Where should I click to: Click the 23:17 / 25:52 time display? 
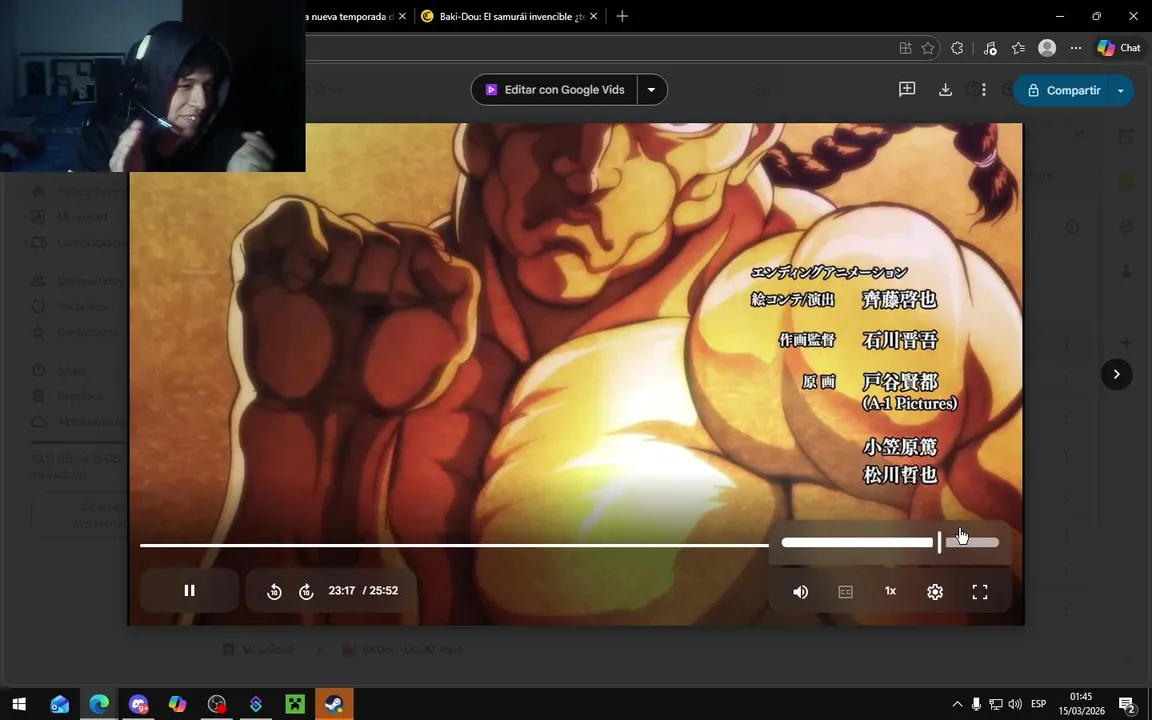pyautogui.click(x=363, y=591)
